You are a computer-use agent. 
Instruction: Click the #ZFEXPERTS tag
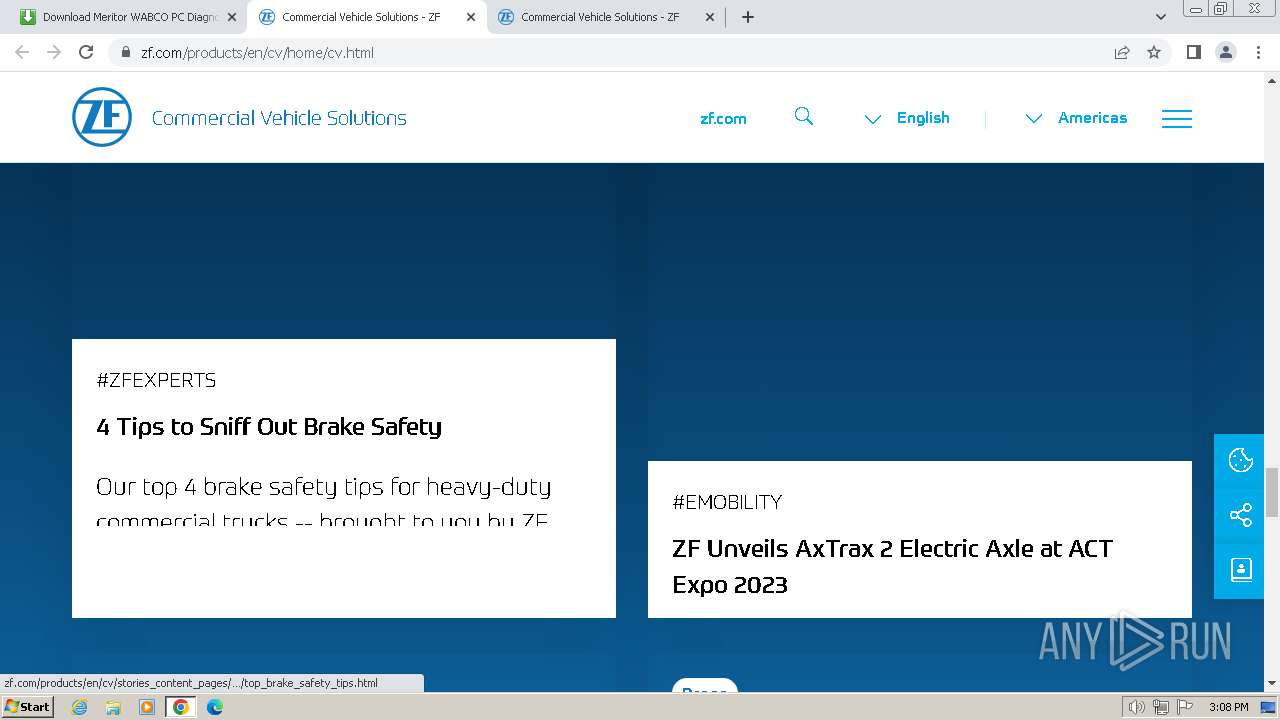tap(156, 380)
